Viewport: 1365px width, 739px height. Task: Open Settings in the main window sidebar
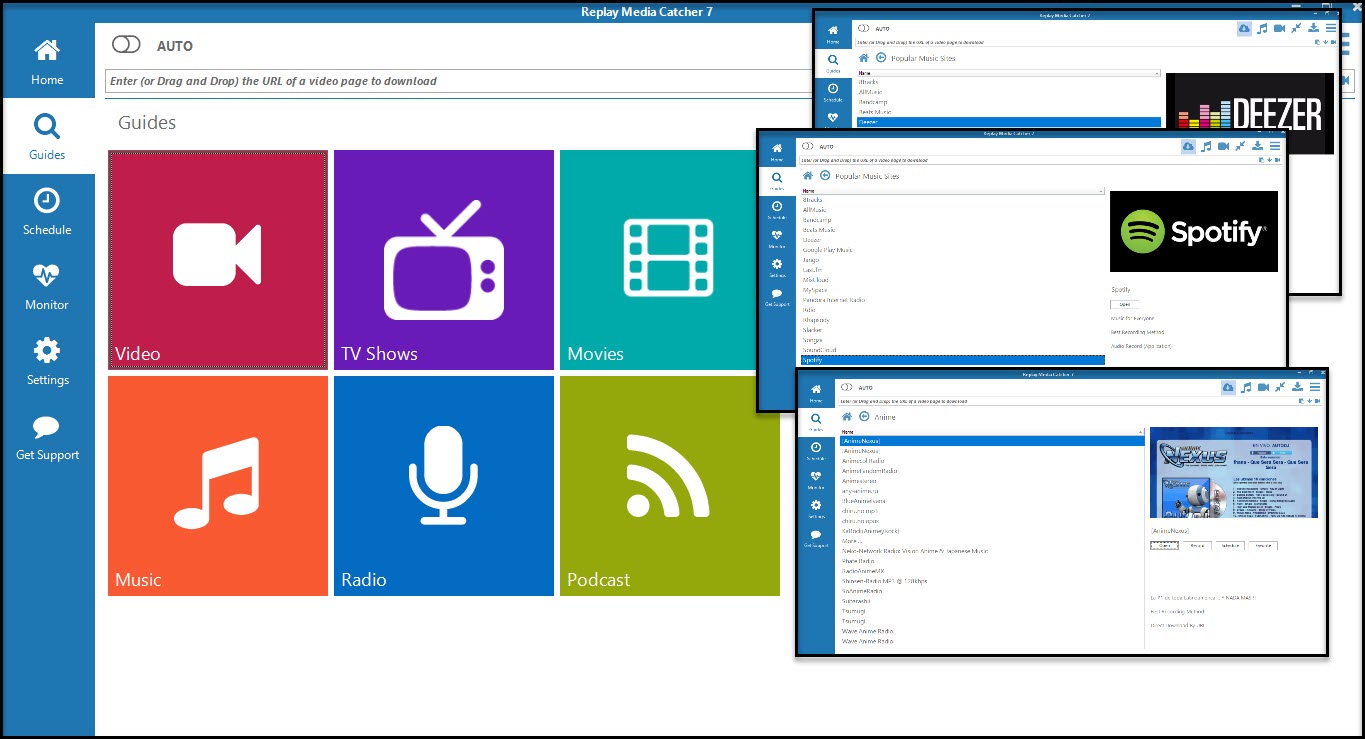47,362
